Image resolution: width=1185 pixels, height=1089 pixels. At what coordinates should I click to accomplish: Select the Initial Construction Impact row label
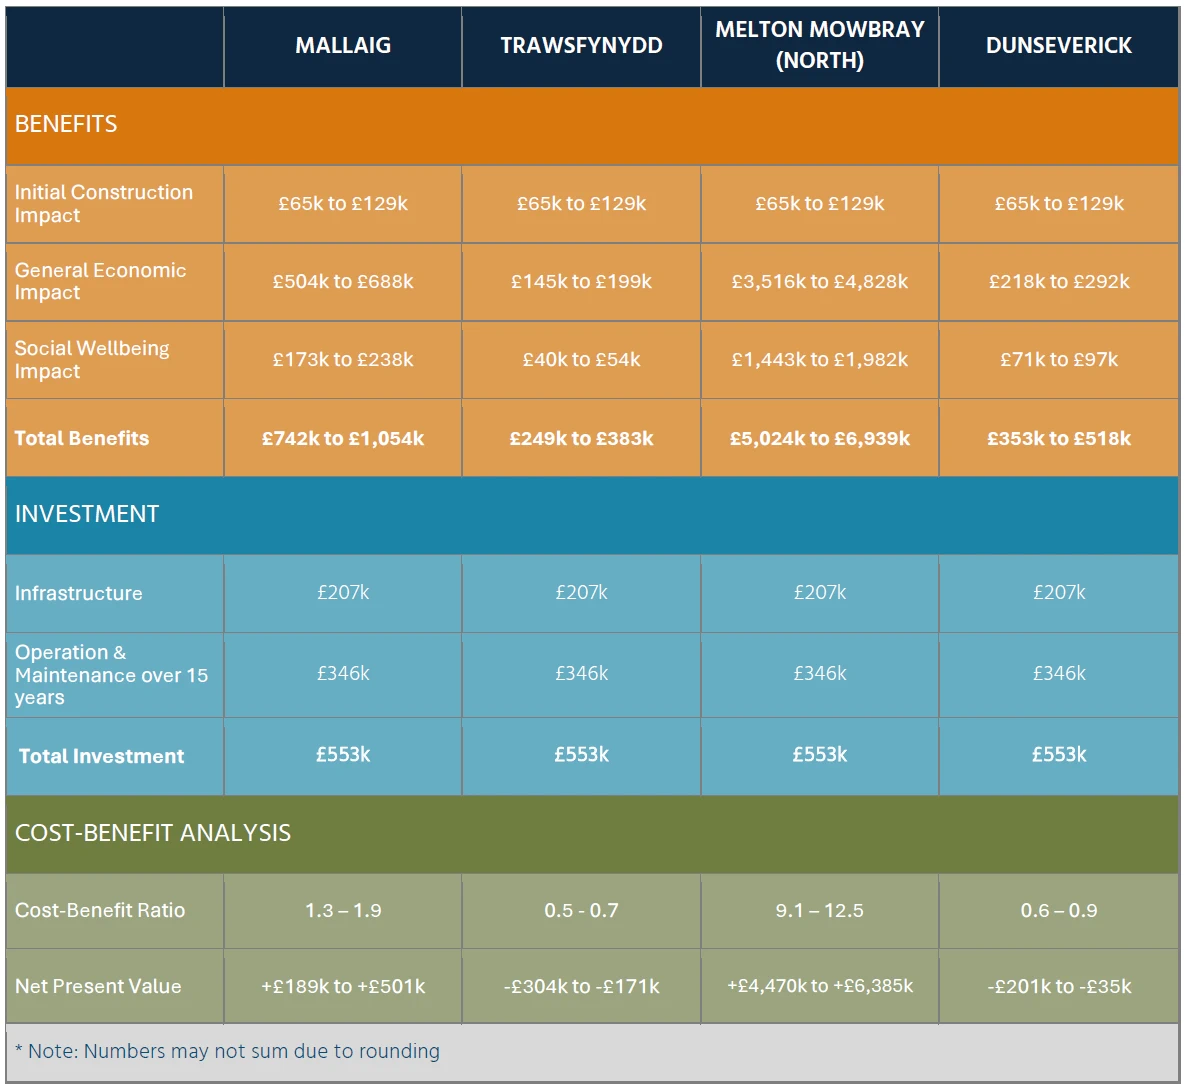pyautogui.click(x=103, y=203)
